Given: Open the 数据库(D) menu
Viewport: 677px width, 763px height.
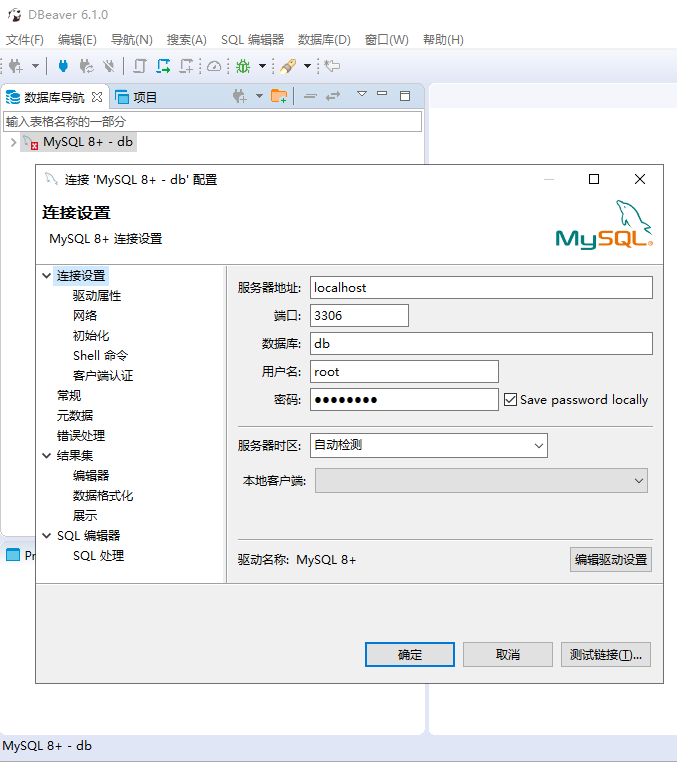Looking at the screenshot, I should 324,40.
